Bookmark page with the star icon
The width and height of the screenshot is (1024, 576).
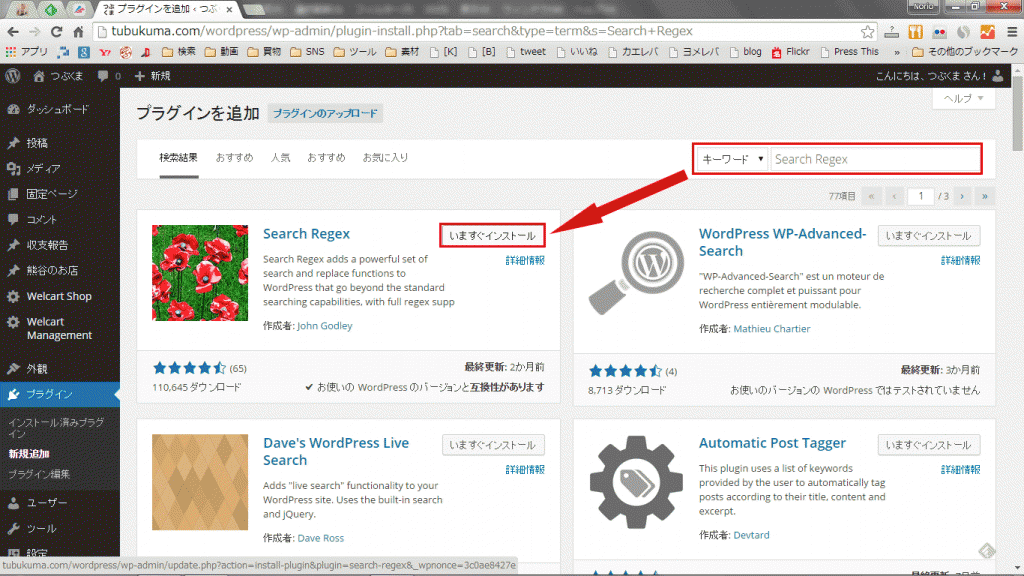(x=870, y=31)
